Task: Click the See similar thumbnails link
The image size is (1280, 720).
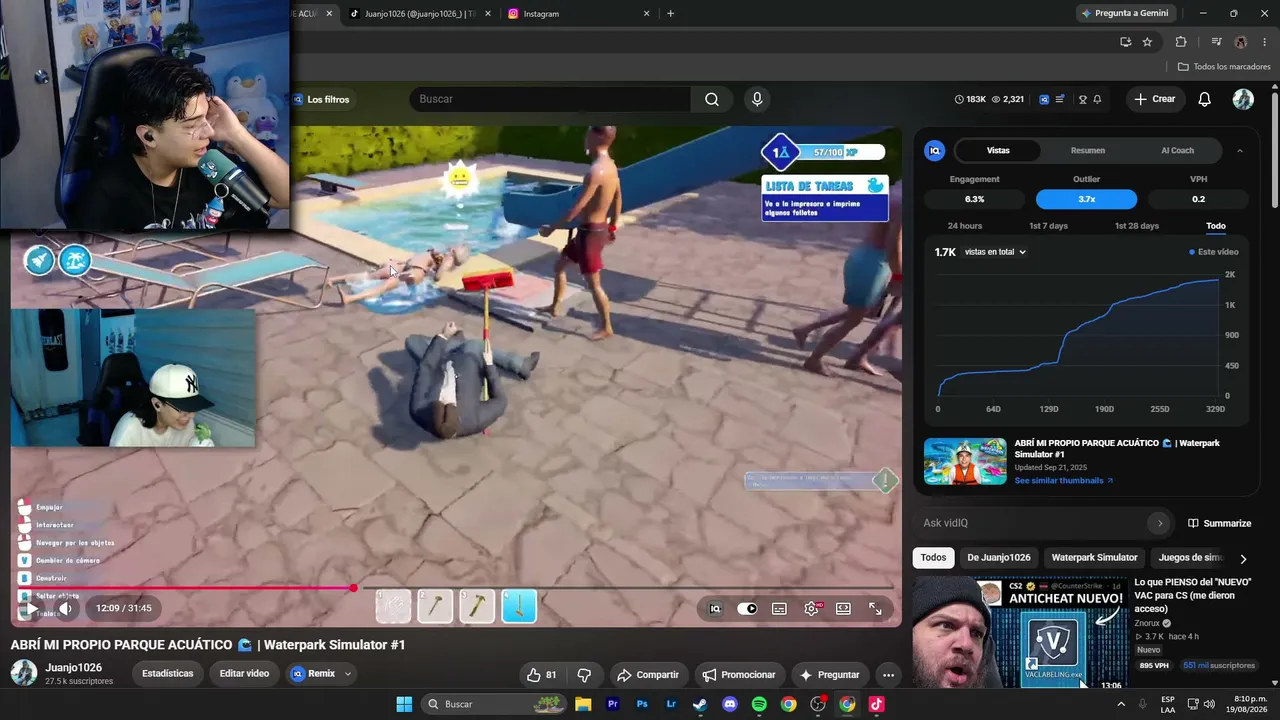Action: click(1064, 481)
